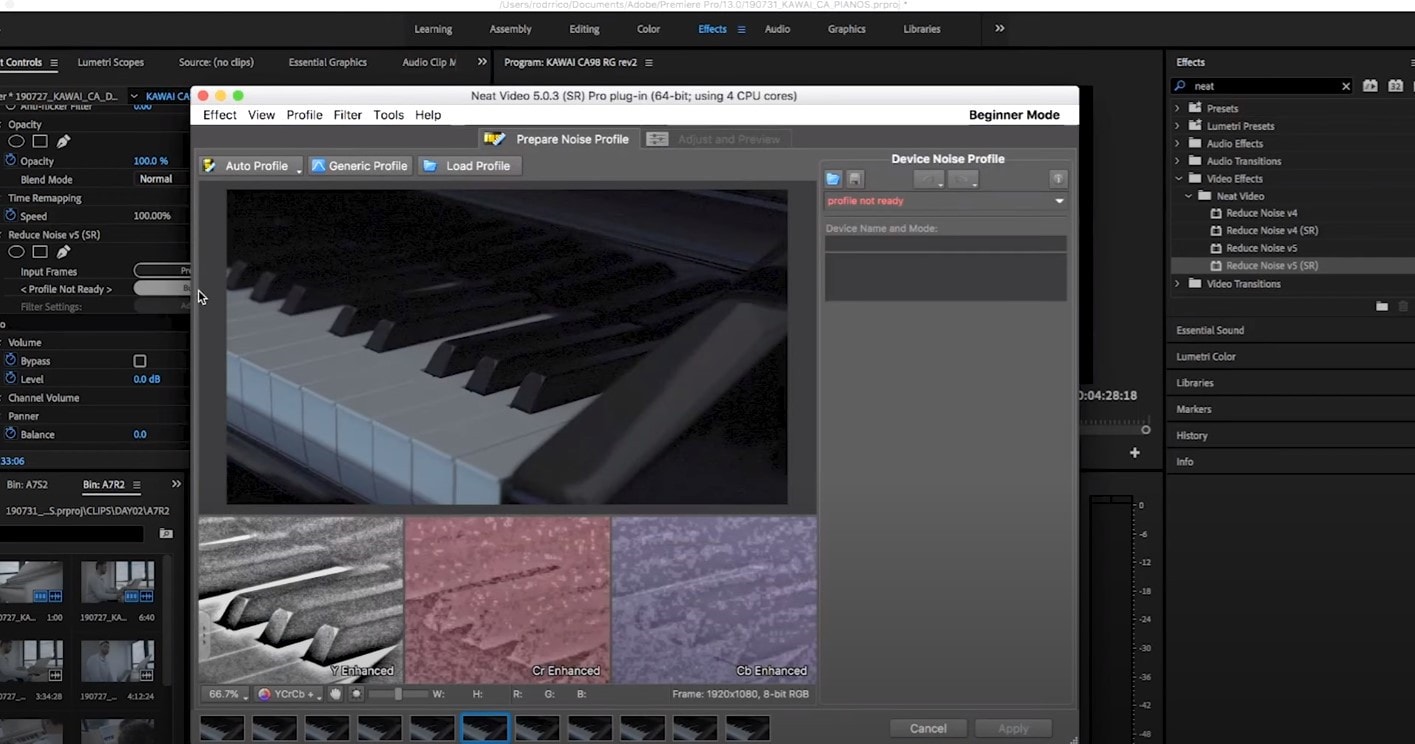Enable the Bypass checkbox under Volume
The height and width of the screenshot is (744, 1415).
140,361
